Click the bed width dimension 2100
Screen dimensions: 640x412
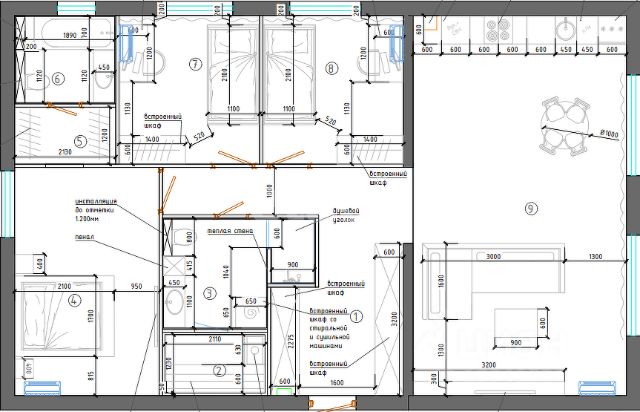point(64,287)
